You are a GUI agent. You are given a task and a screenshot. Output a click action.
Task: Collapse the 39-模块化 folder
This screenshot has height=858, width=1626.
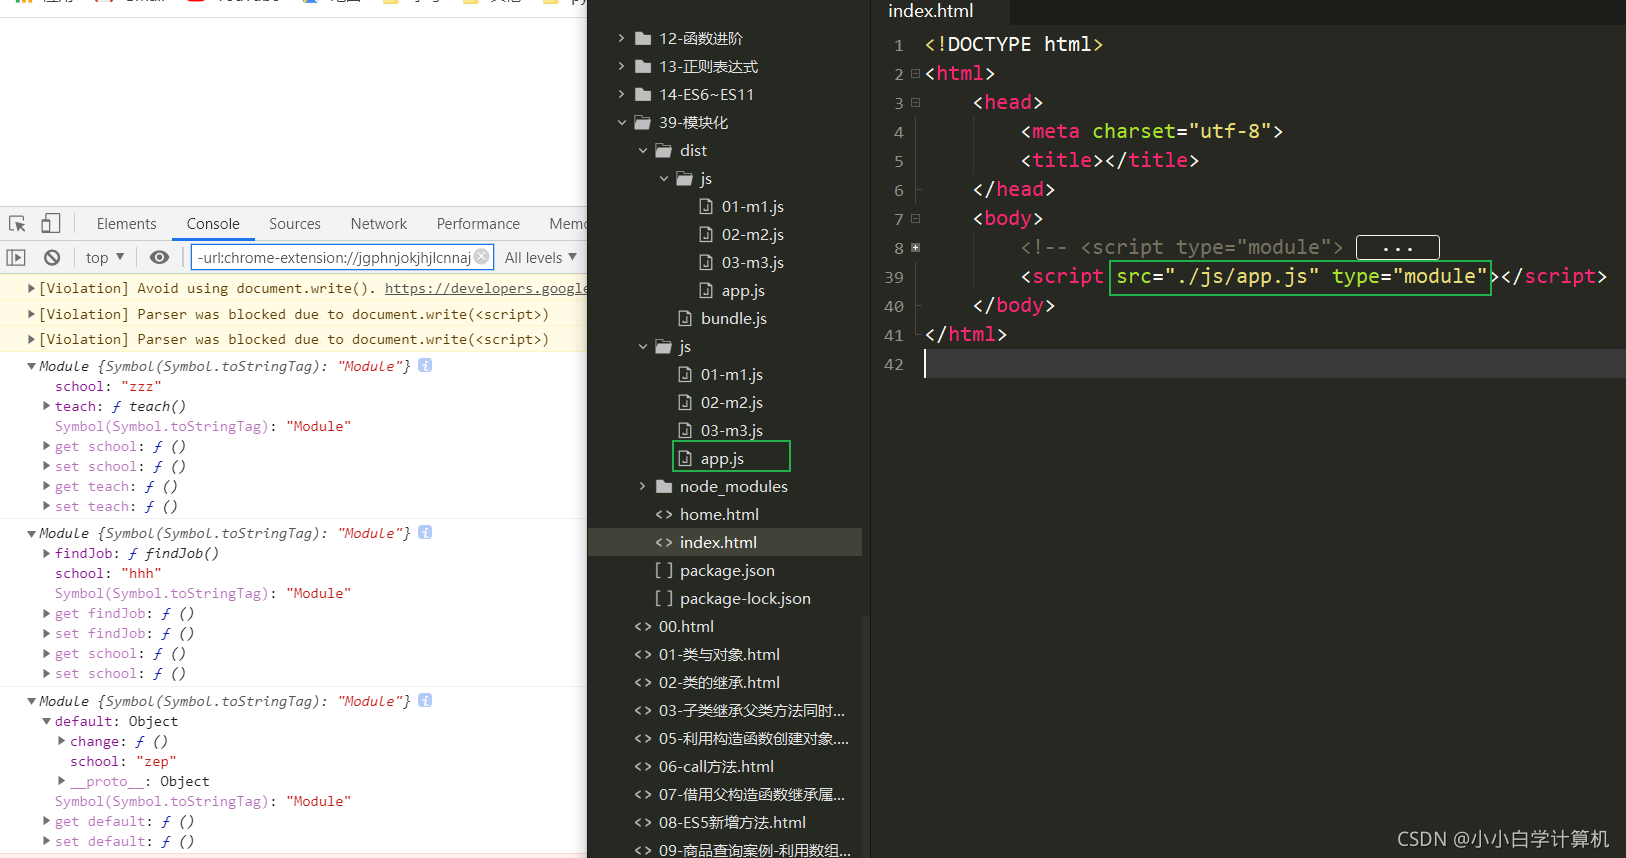pyautogui.click(x=621, y=122)
